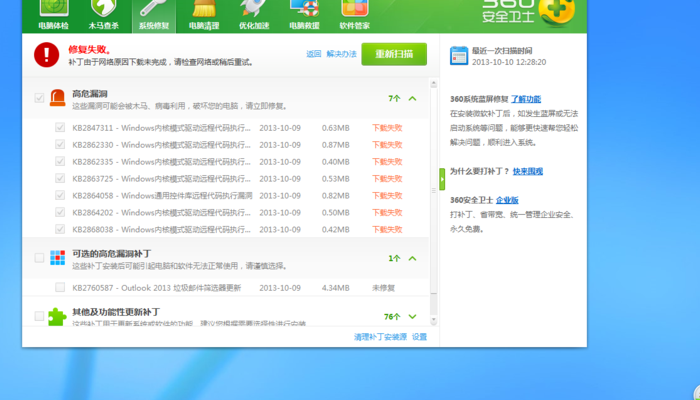Expand 其他及功能性更新补丁 section chevron
This screenshot has height=400, width=700.
point(412,317)
